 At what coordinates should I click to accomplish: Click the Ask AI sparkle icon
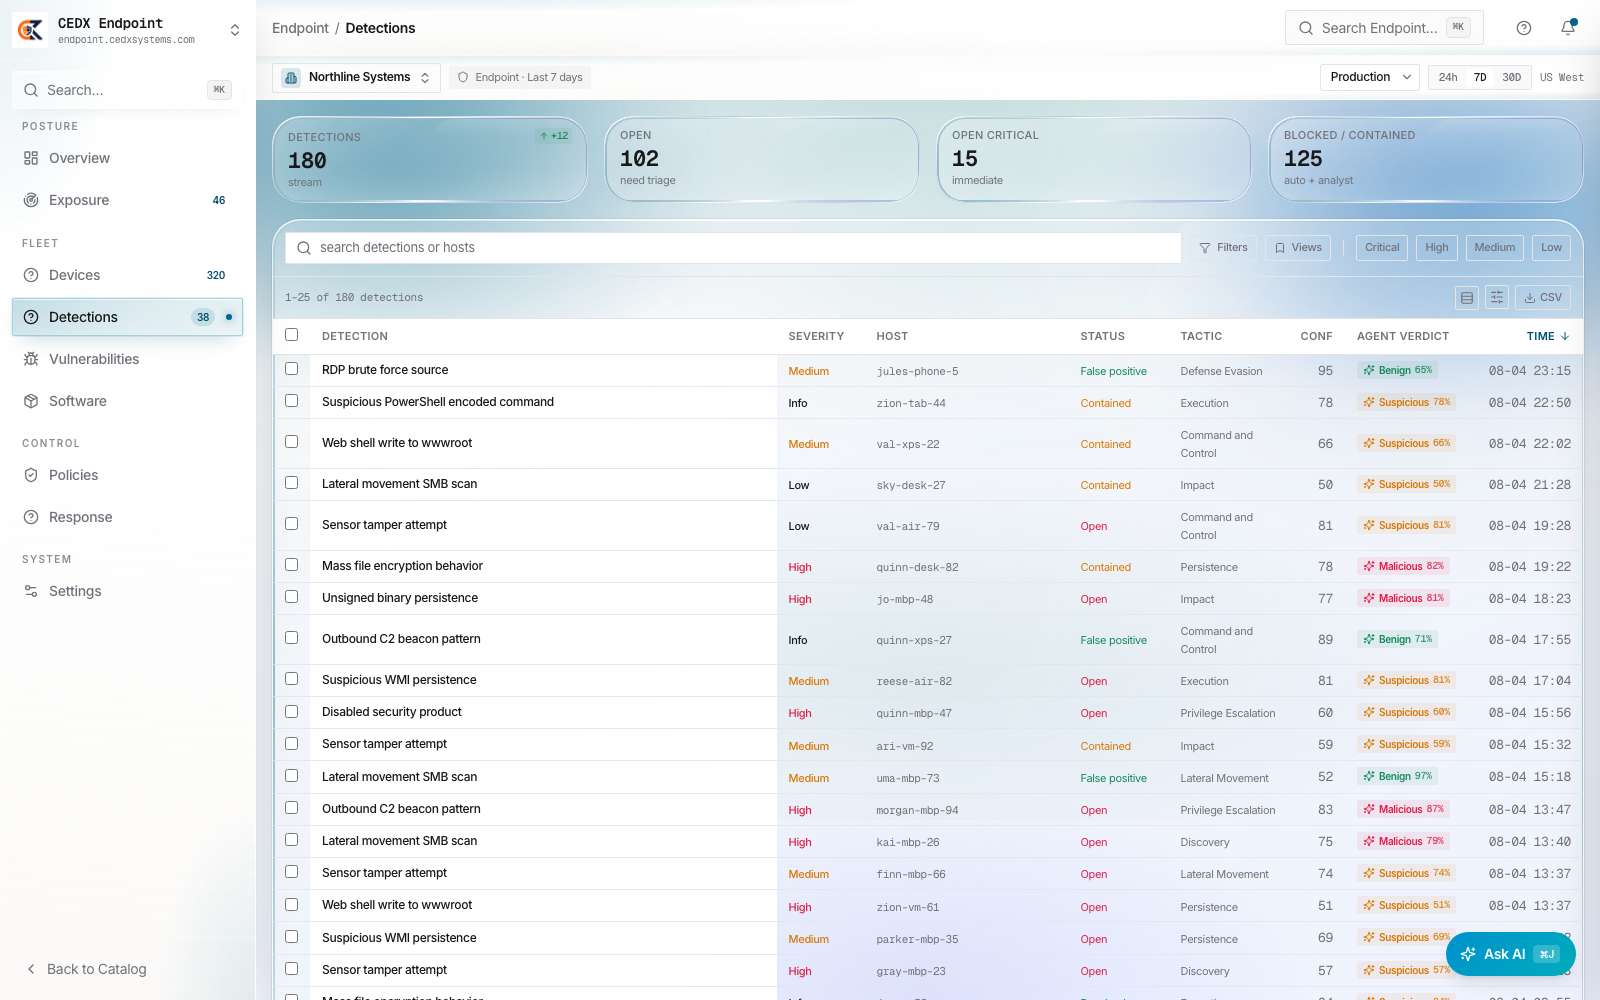[1468, 954]
